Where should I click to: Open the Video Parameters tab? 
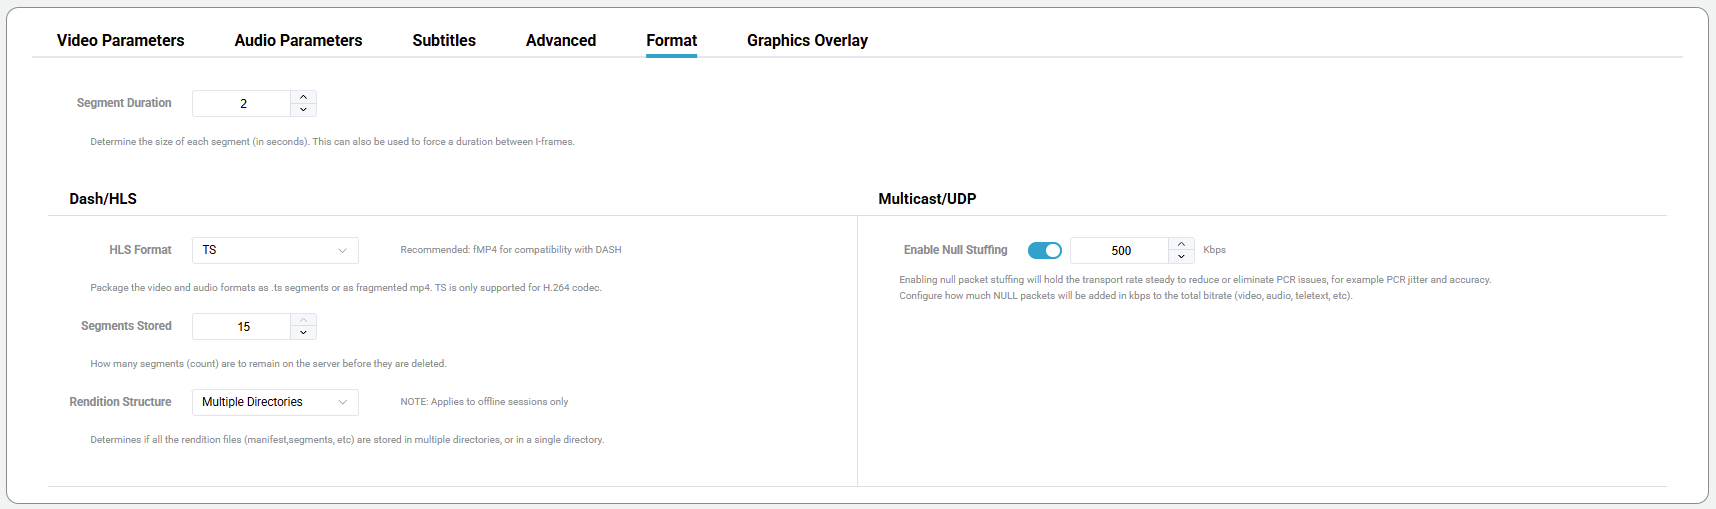[120, 40]
